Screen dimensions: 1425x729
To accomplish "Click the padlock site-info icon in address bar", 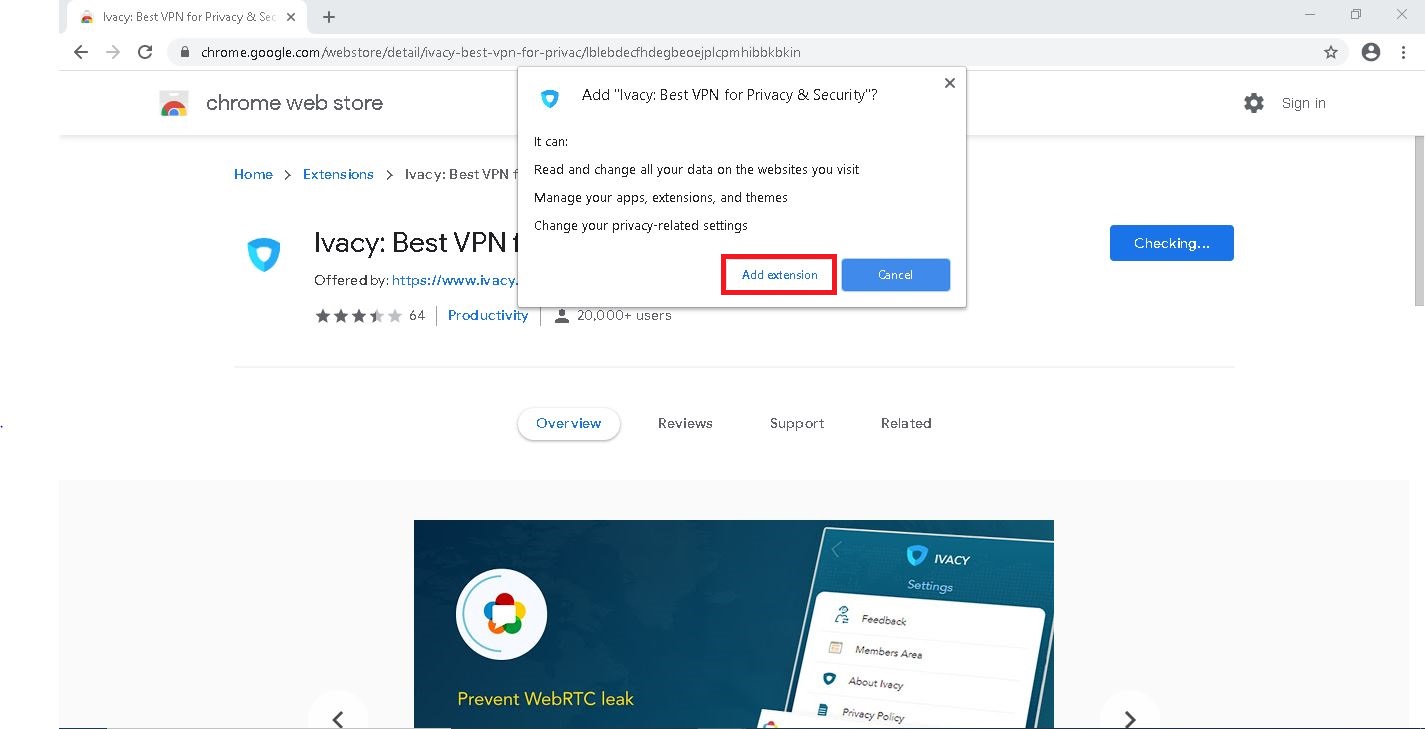I will [x=185, y=52].
